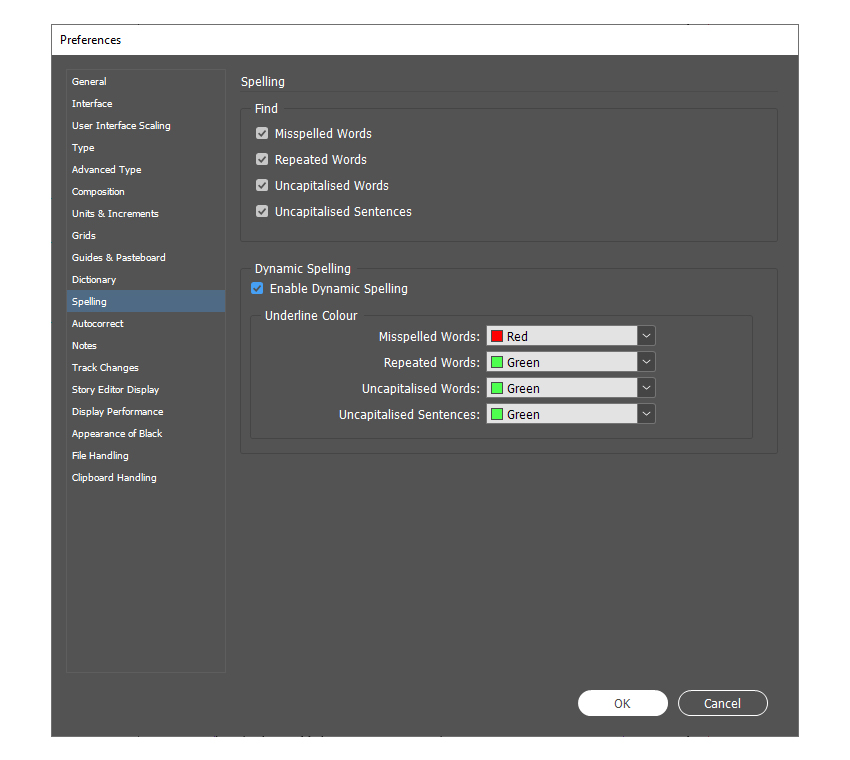Viewport: 850px width, 760px height.
Task: Dismiss the dialog with Cancel button
Action: point(722,703)
